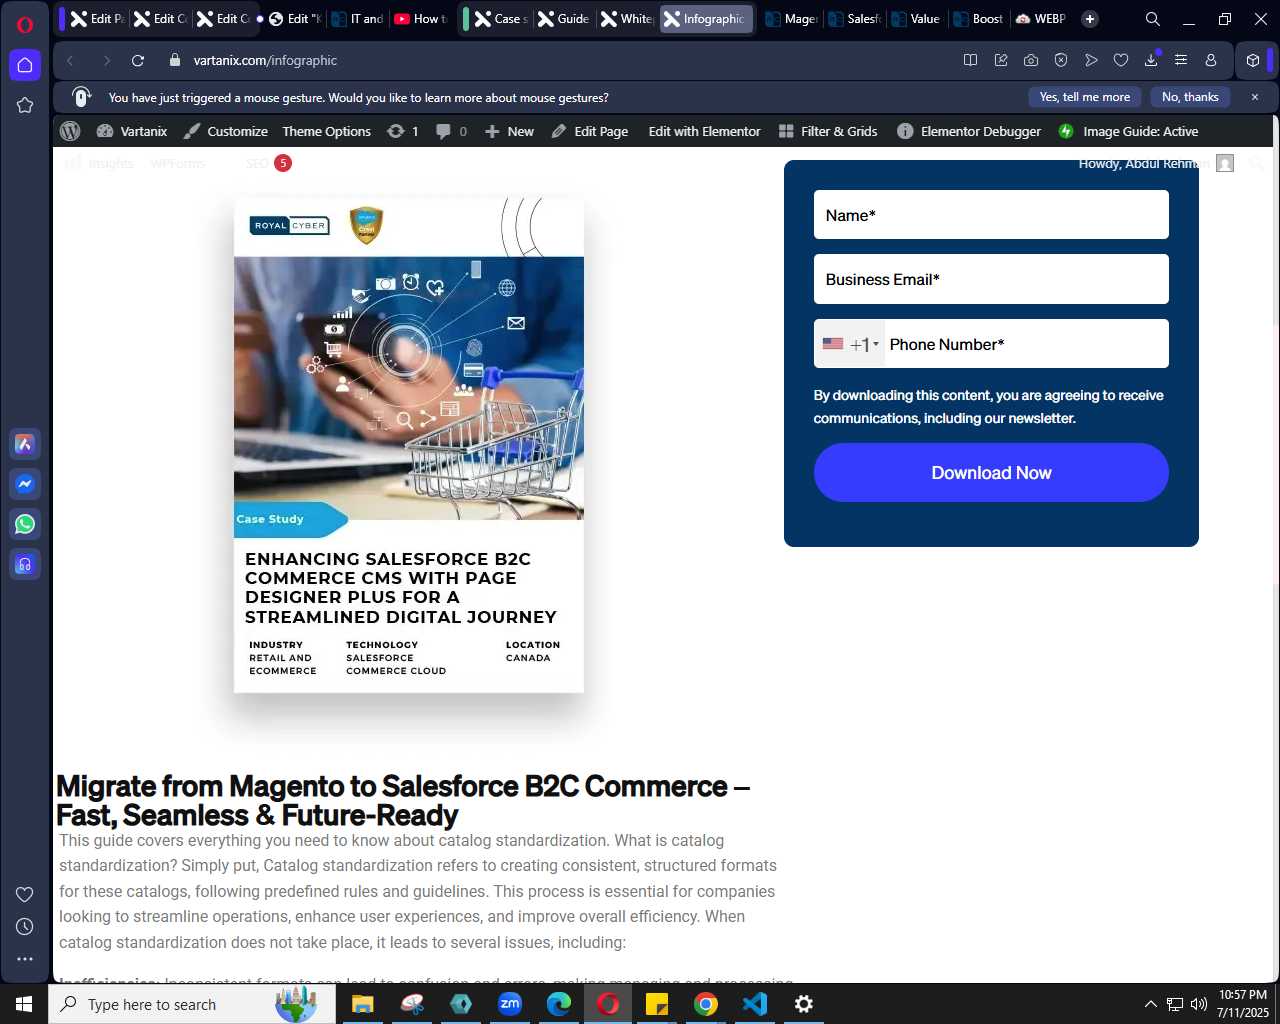Open reader mode book icon in address bar

coord(970,60)
